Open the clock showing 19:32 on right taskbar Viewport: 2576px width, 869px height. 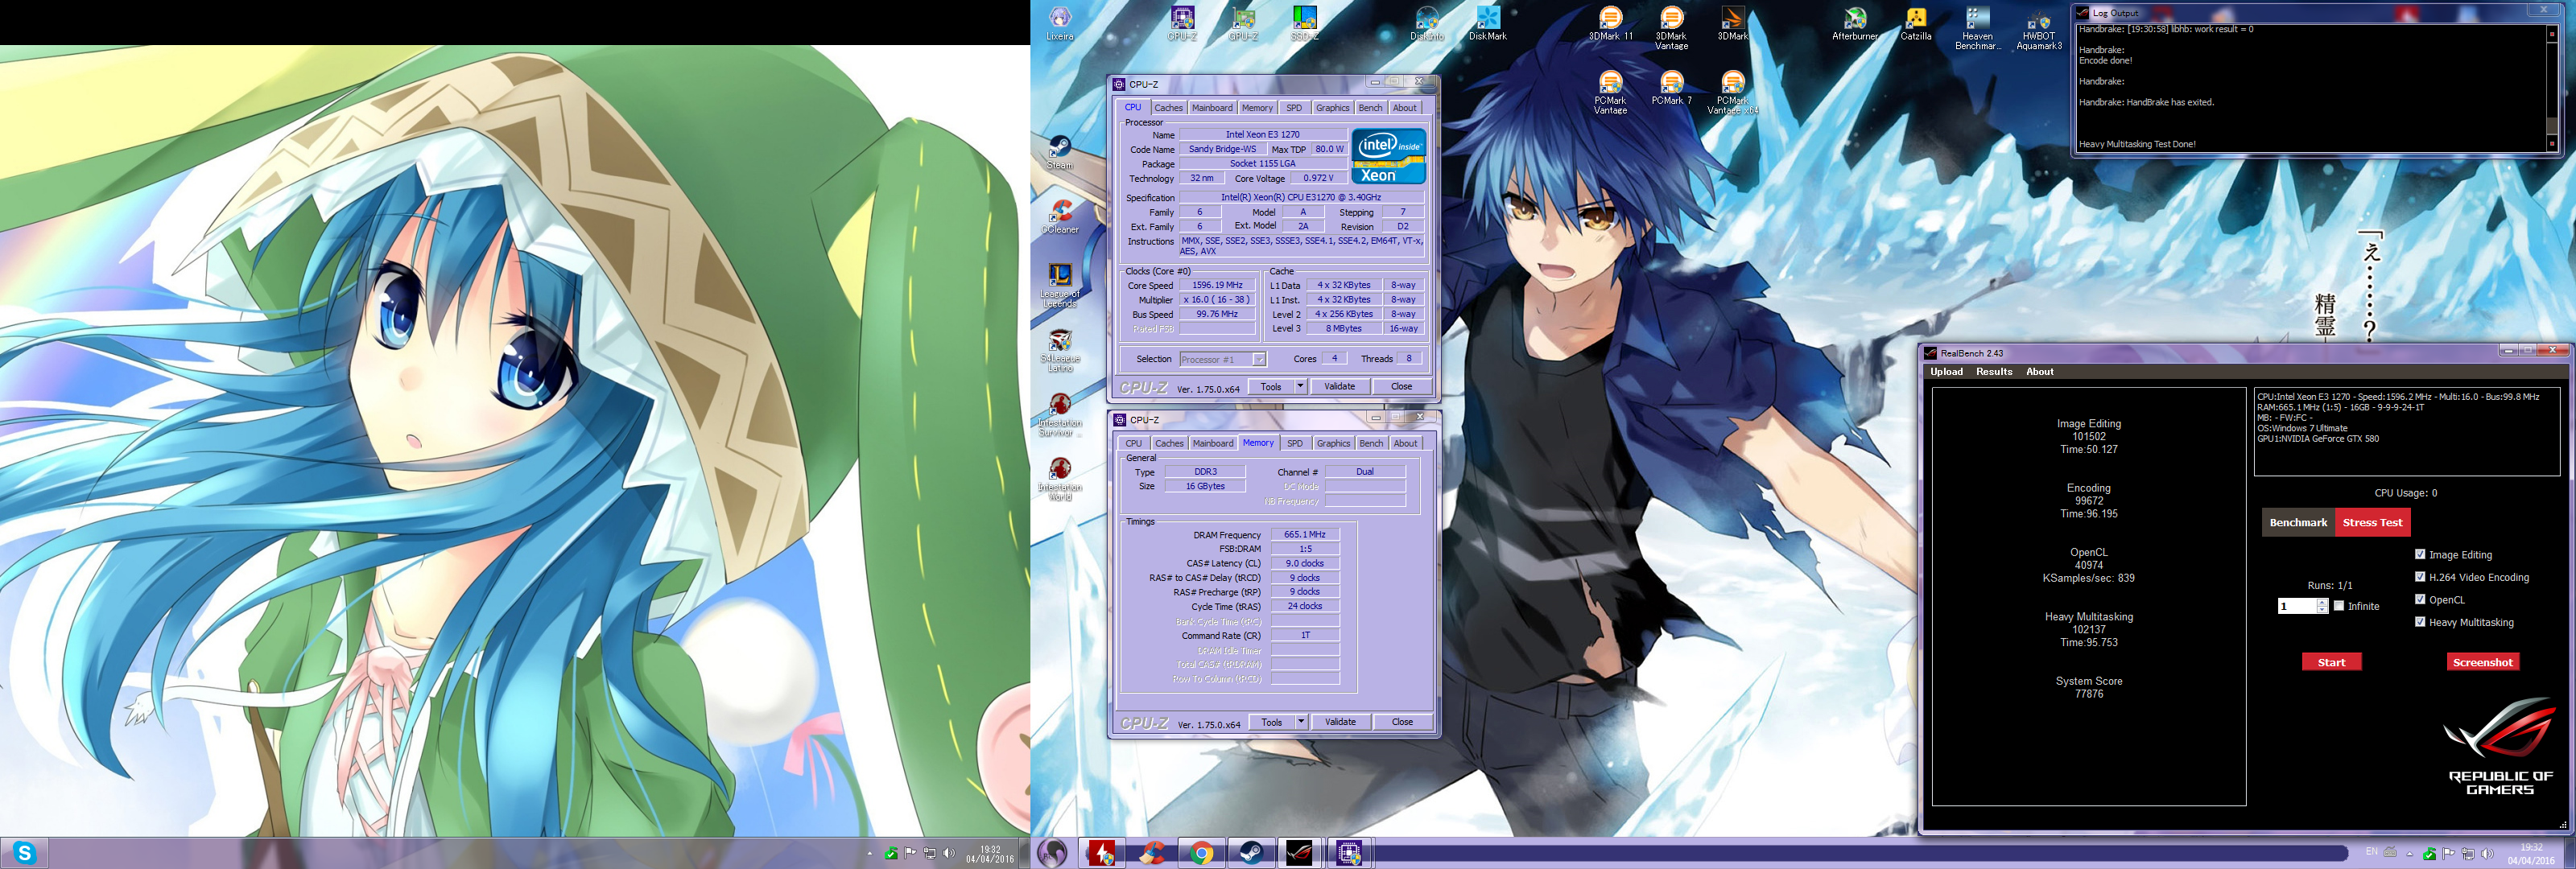pos(2531,854)
